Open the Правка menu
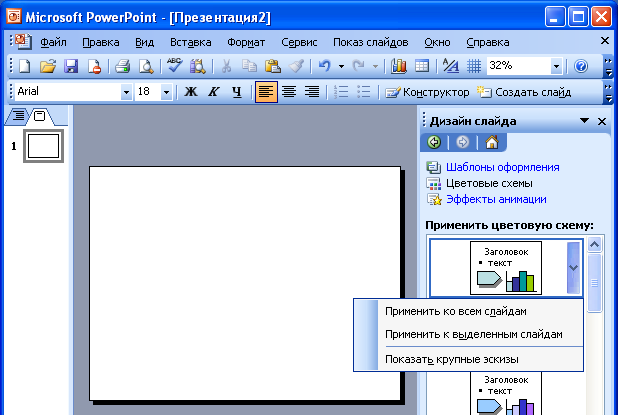This screenshot has width=618, height=415. 101,42
